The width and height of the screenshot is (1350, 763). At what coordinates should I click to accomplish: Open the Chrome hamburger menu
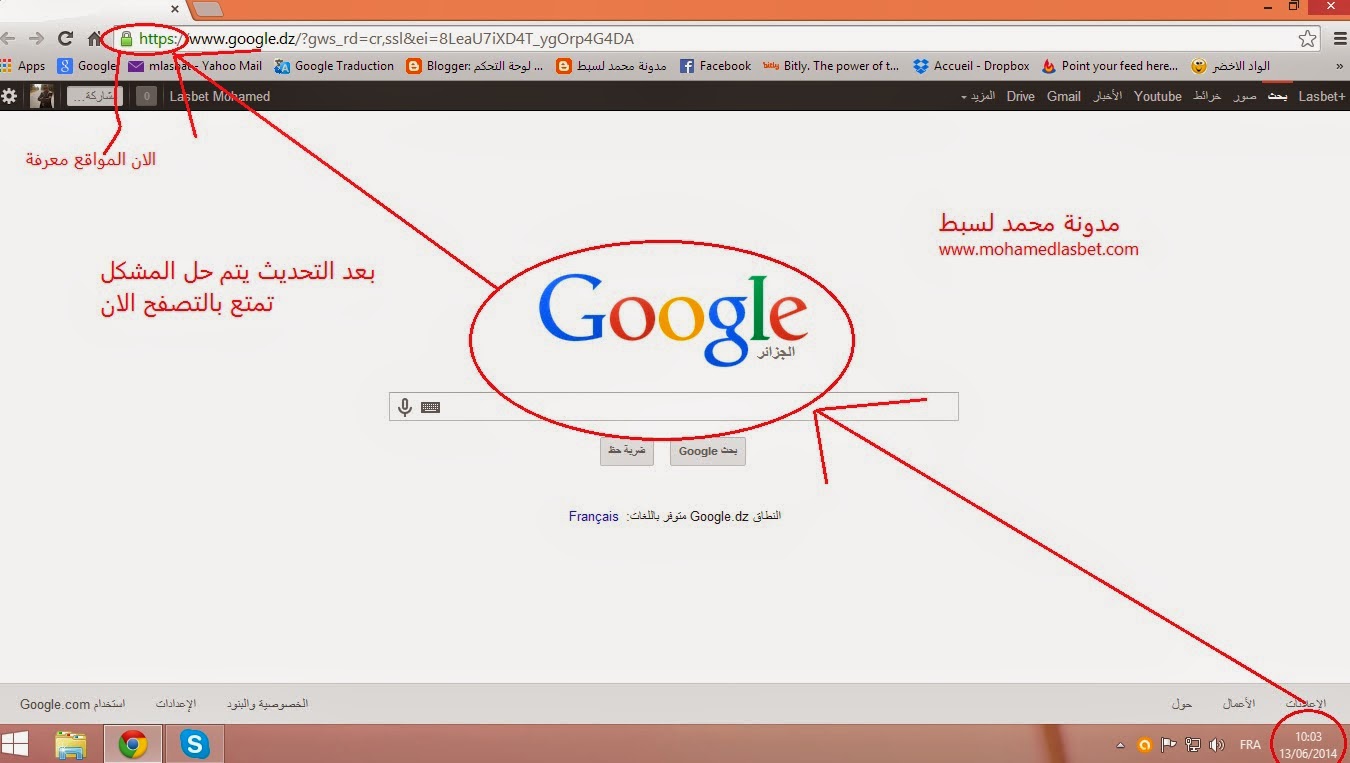(x=1340, y=39)
